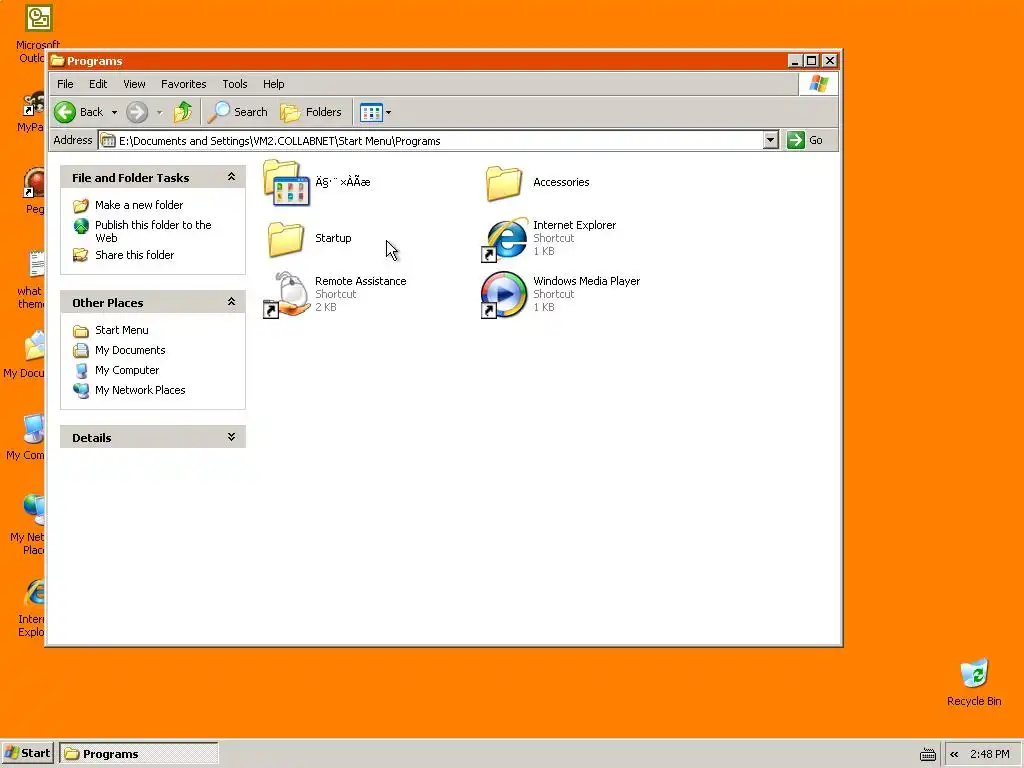
Task: Select the 'what theme' text file icon
Action: coord(35,264)
